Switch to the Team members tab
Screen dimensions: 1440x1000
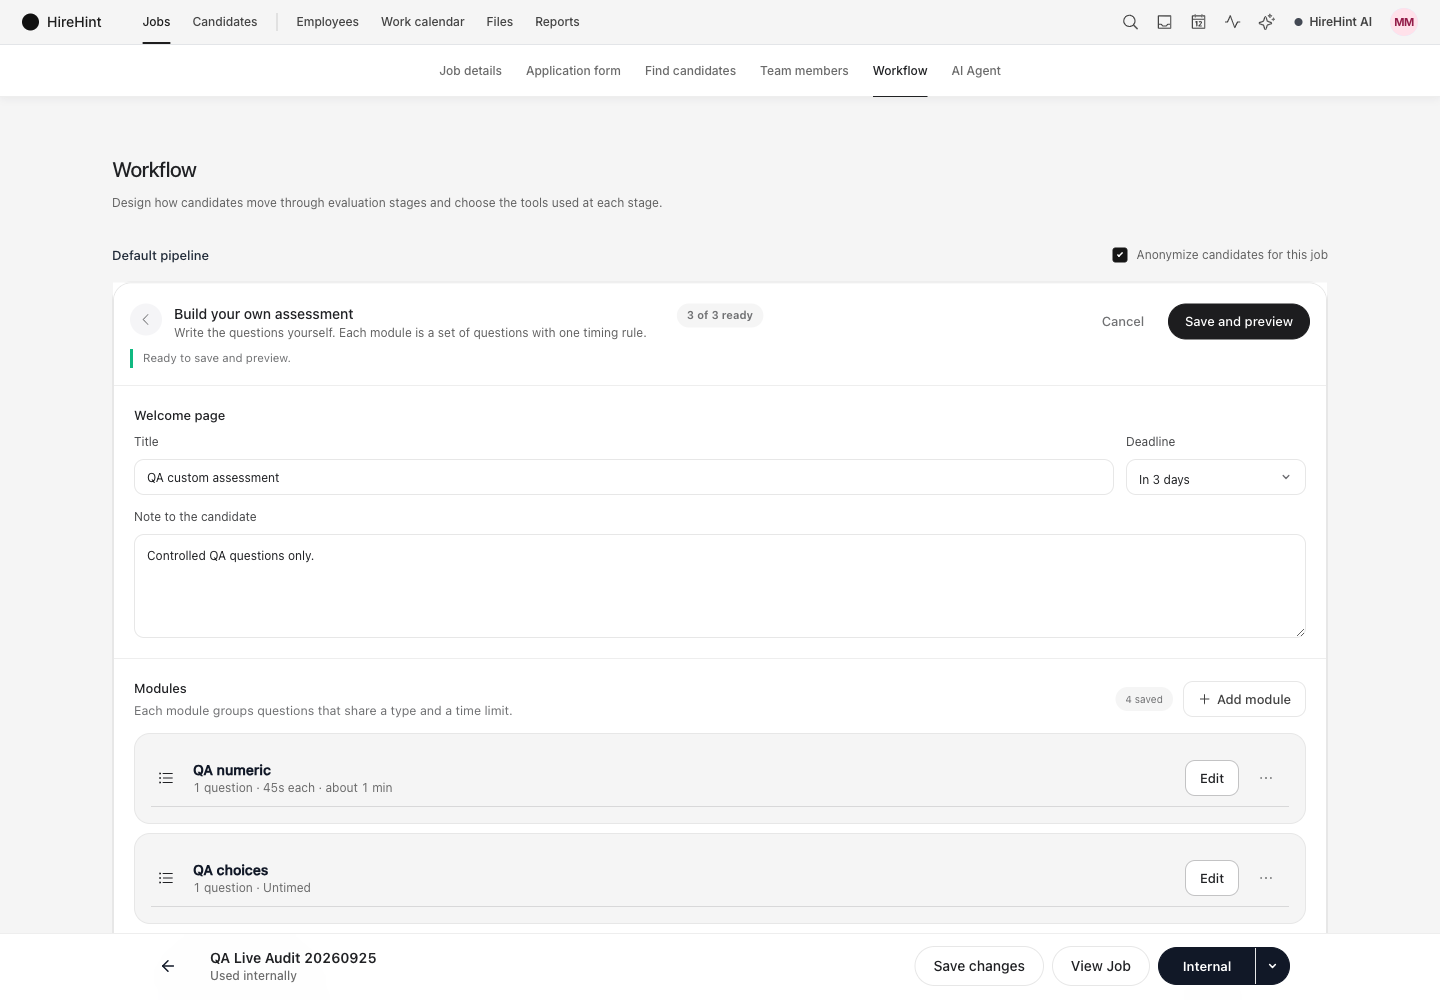[x=804, y=71]
